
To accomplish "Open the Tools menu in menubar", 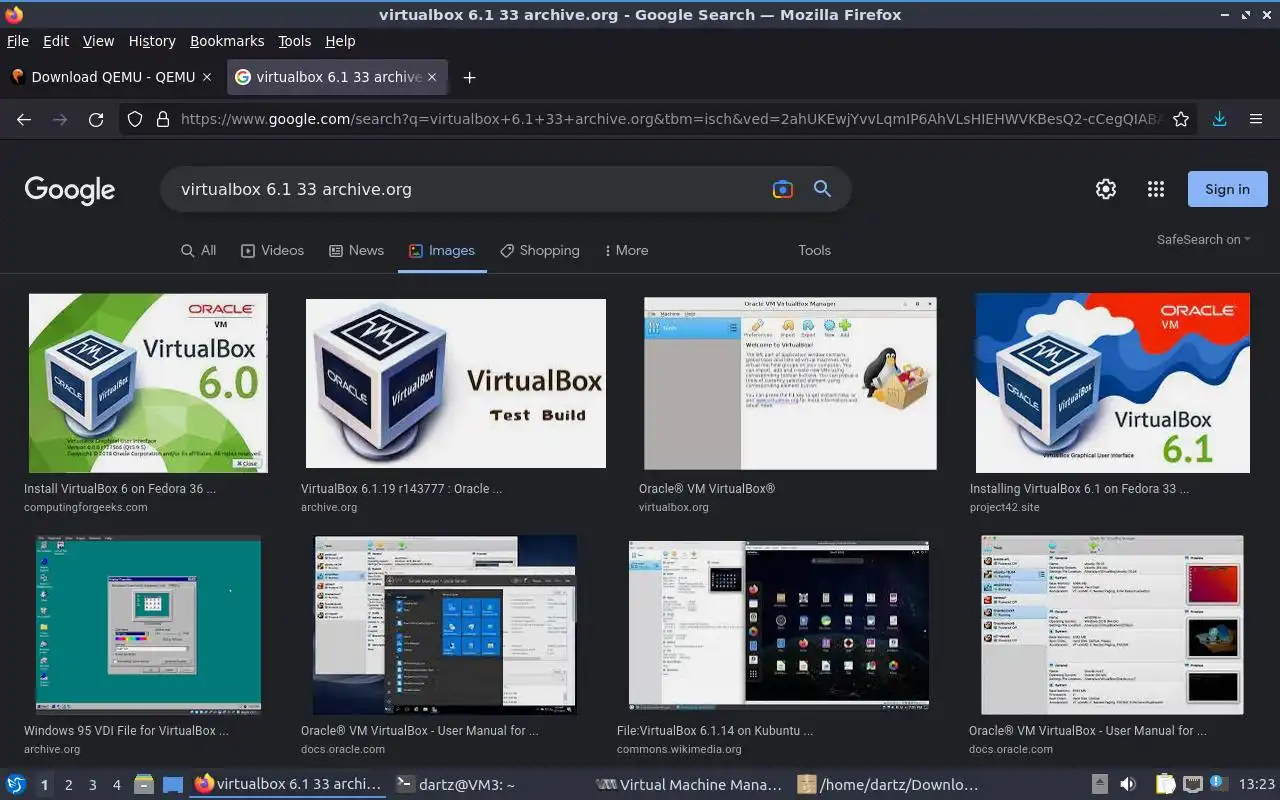I will pos(295,41).
